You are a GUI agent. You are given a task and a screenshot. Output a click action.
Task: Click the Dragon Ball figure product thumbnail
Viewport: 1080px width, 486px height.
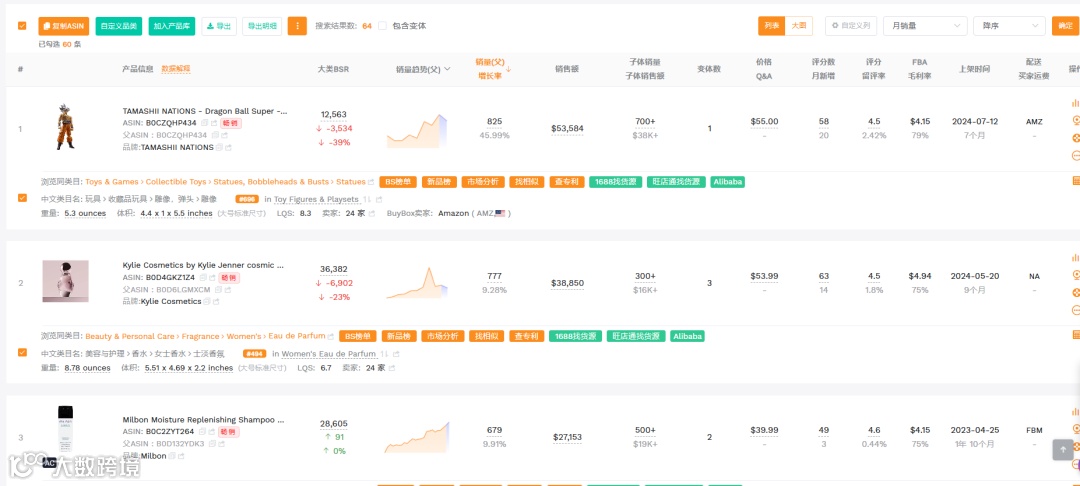65,127
